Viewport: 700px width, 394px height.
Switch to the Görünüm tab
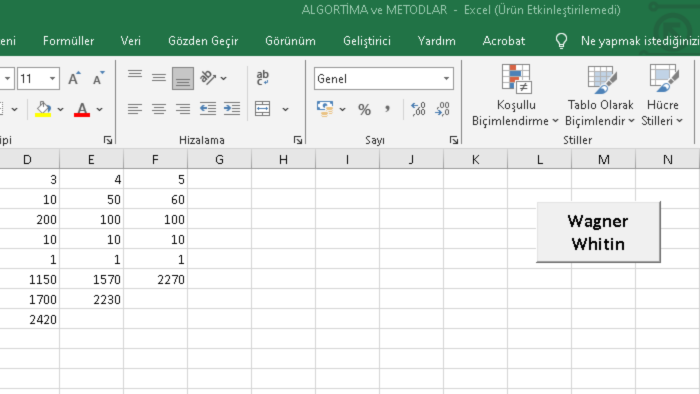pos(290,41)
